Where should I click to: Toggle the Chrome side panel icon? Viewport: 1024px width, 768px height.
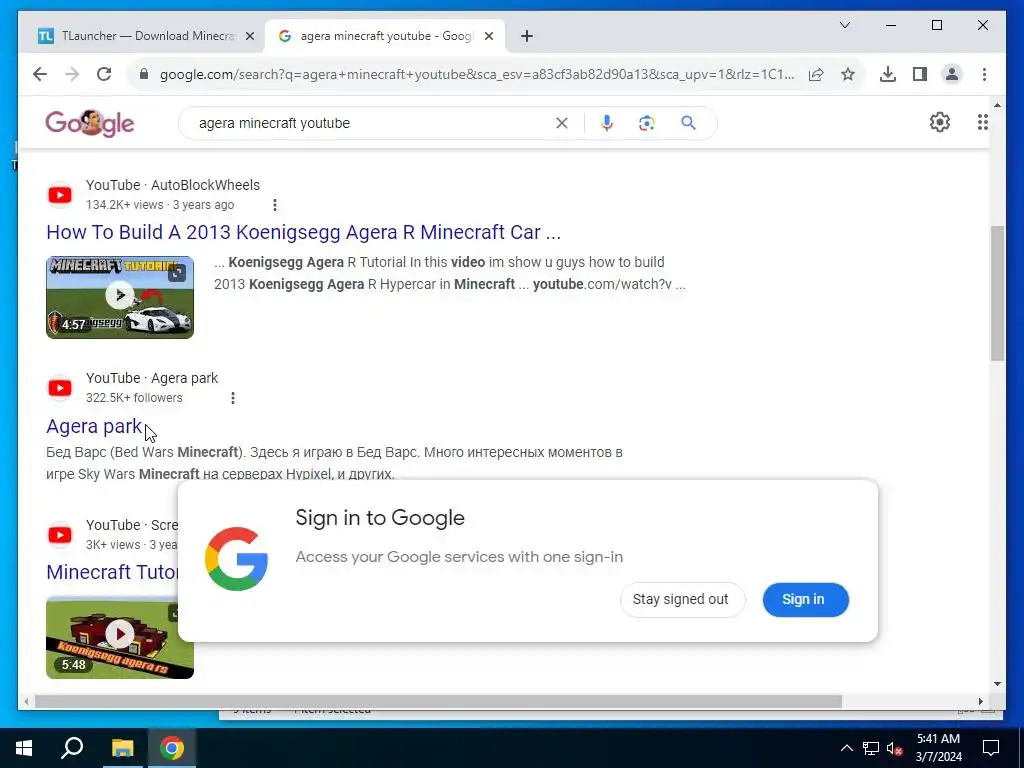coord(920,74)
